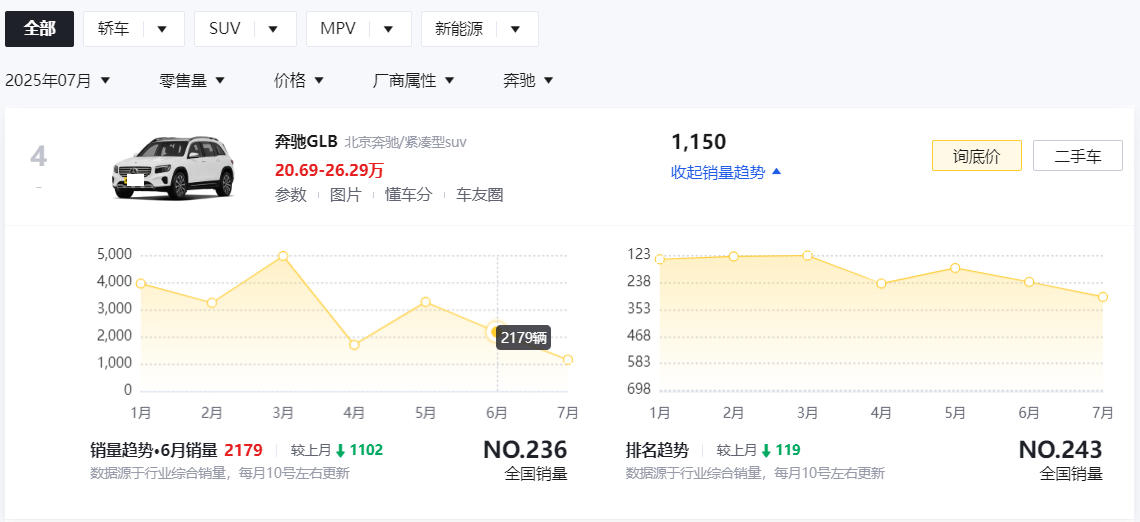This screenshot has height=522, width=1140.
Task: Open the 价格 filter dropdown
Action: [x=299, y=81]
